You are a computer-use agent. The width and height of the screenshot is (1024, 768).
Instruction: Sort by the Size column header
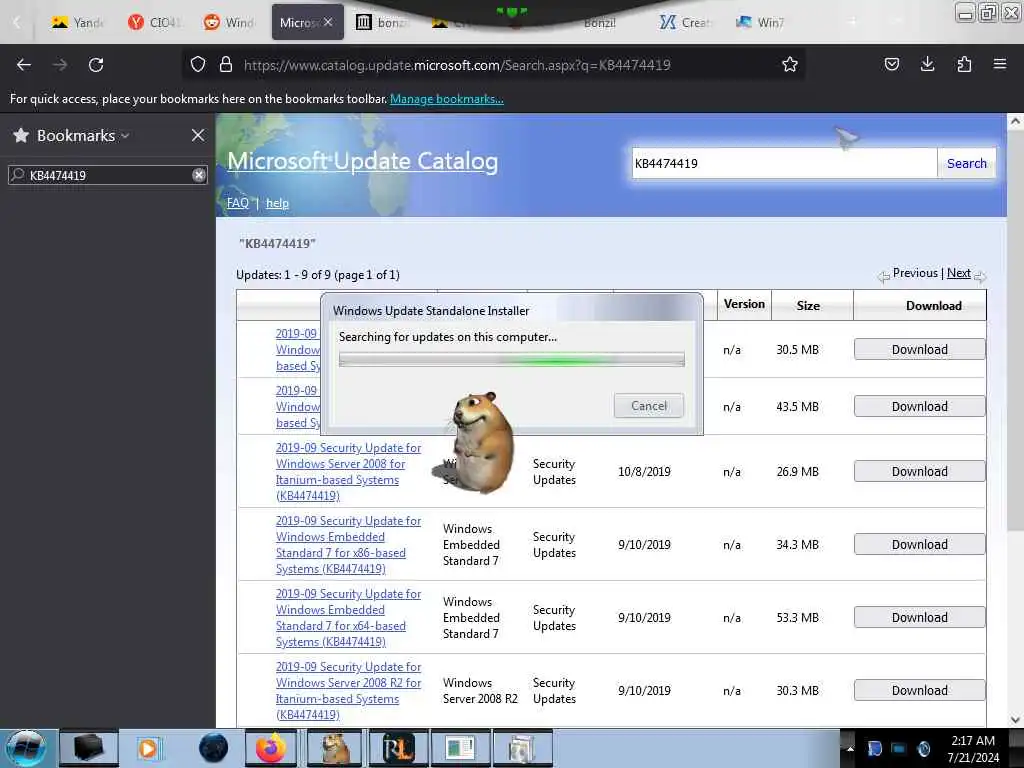(808, 306)
